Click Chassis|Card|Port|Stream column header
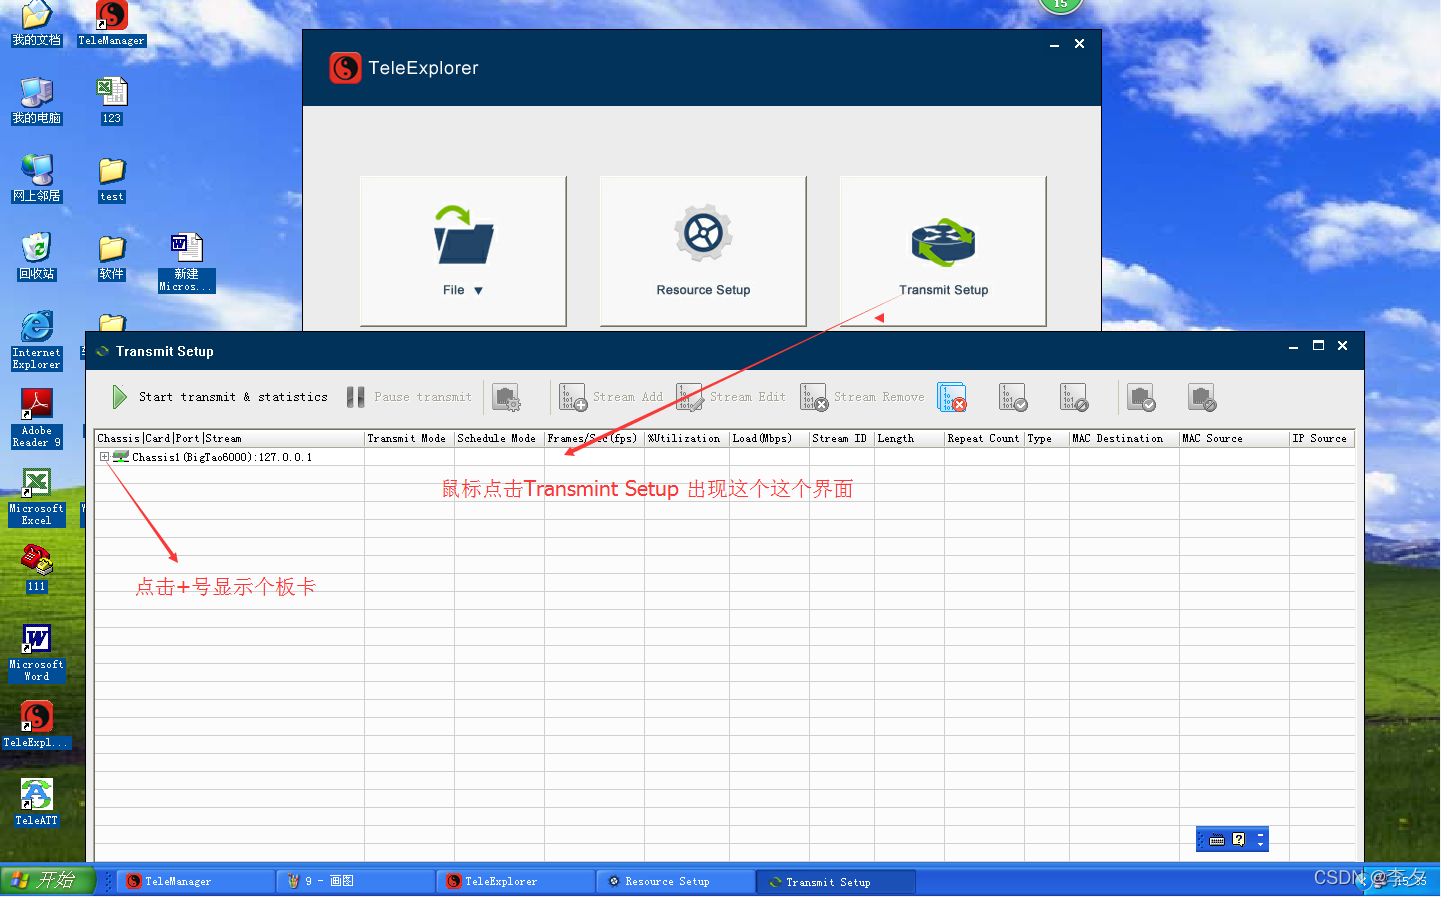 click(229, 439)
